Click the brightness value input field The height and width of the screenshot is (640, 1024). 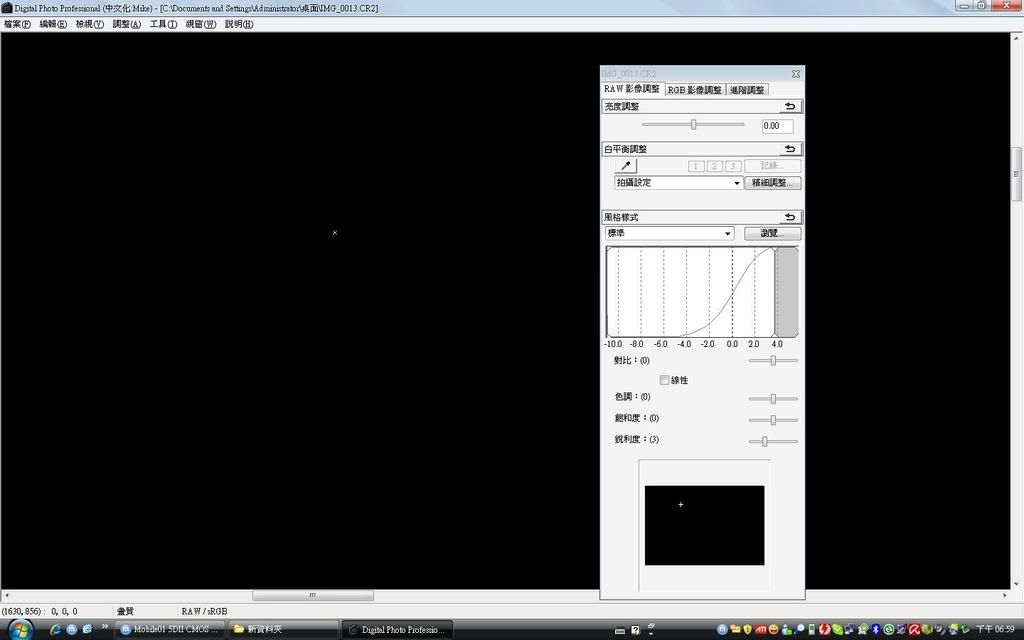tap(777, 126)
